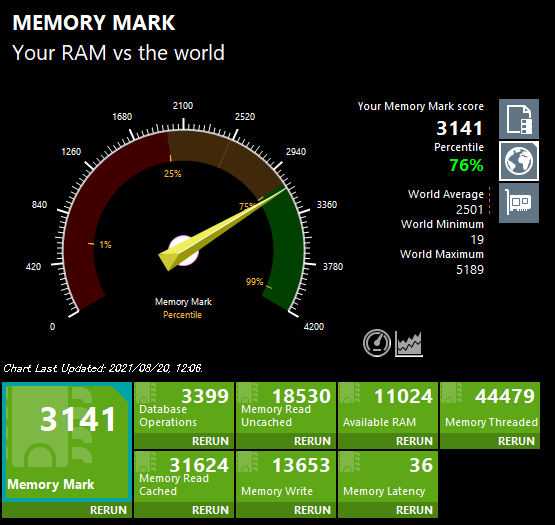
Task: Rerun the Available RAM test
Action: pos(414,441)
